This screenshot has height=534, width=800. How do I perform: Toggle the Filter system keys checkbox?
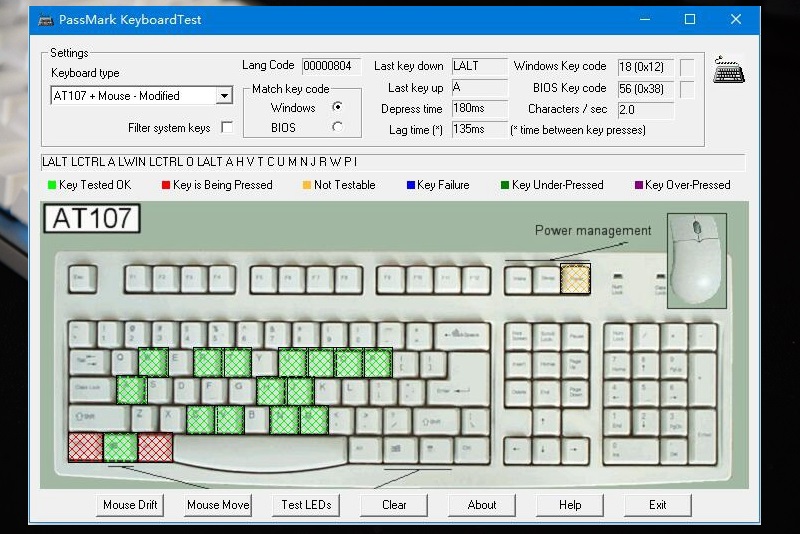(x=227, y=127)
